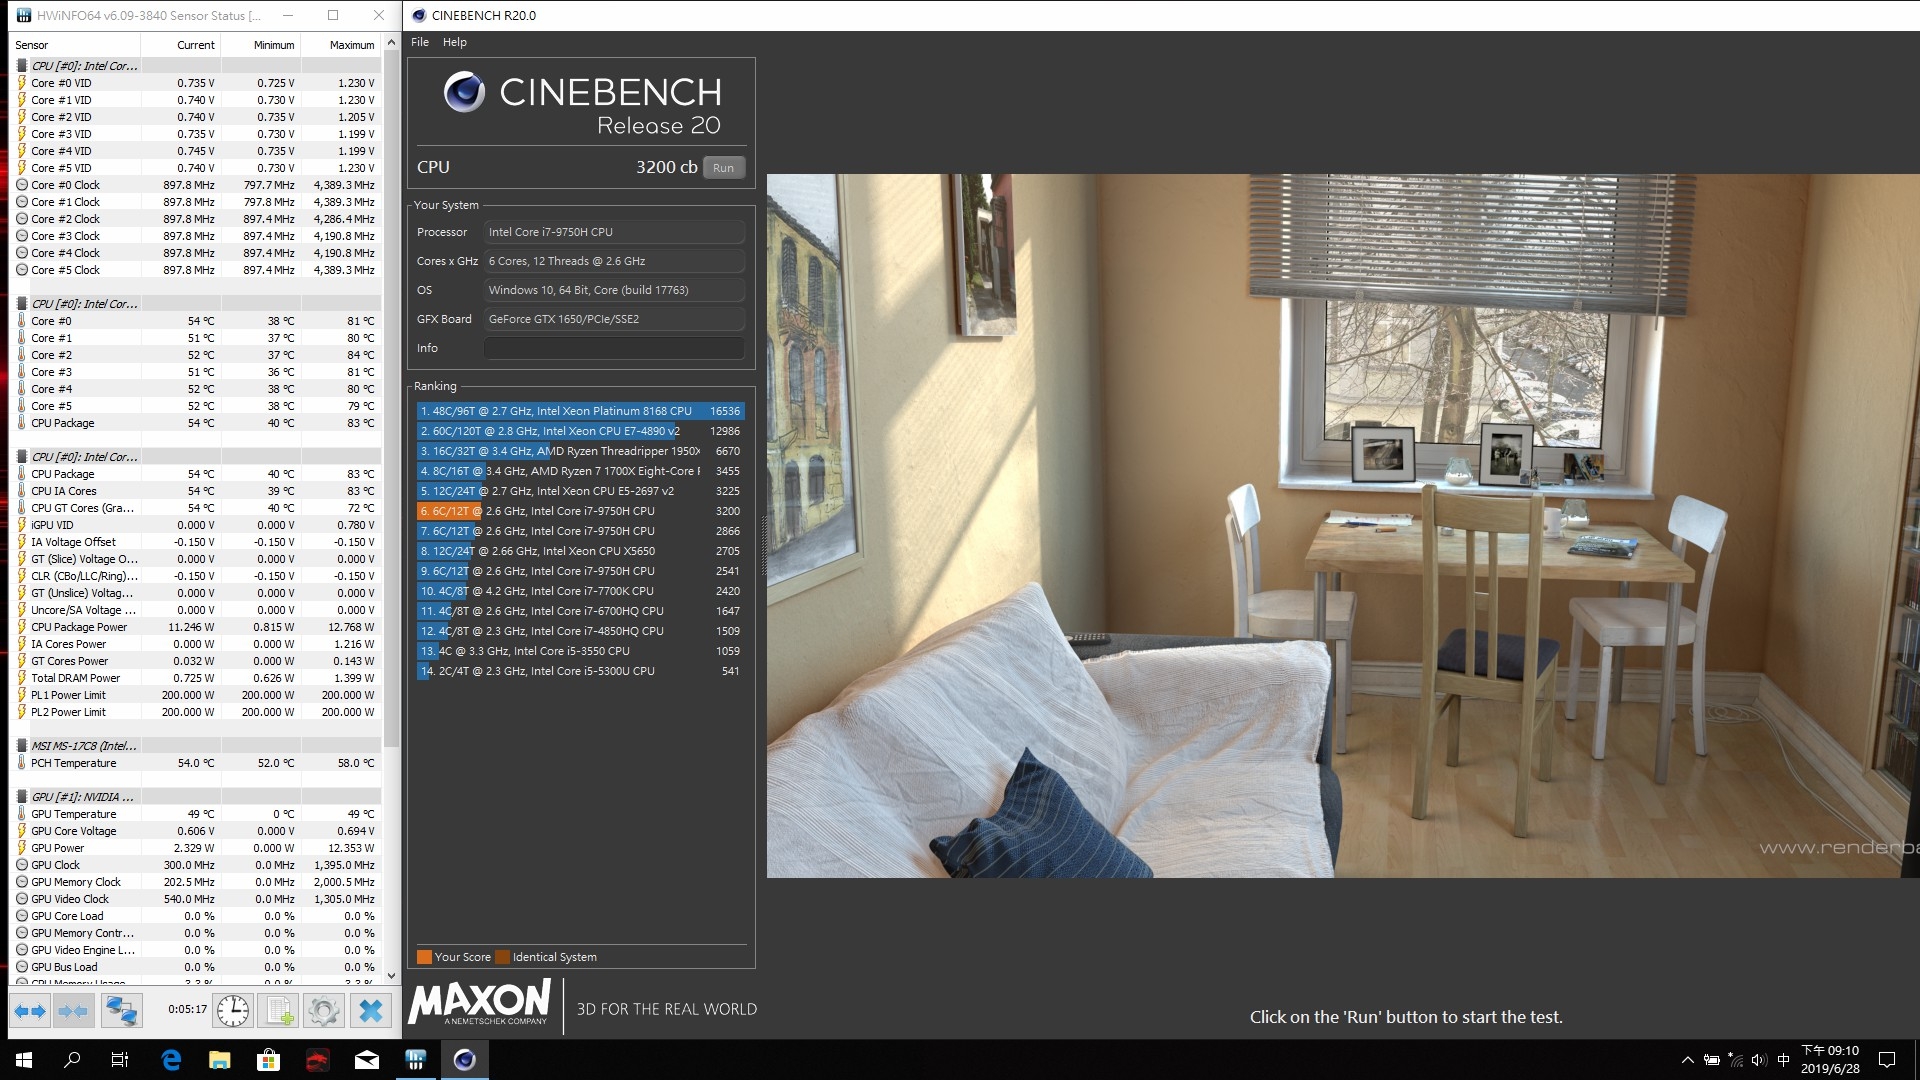This screenshot has height=1080, width=1920.
Task: Click the HWiNFO taskbar icon
Action: click(416, 1060)
